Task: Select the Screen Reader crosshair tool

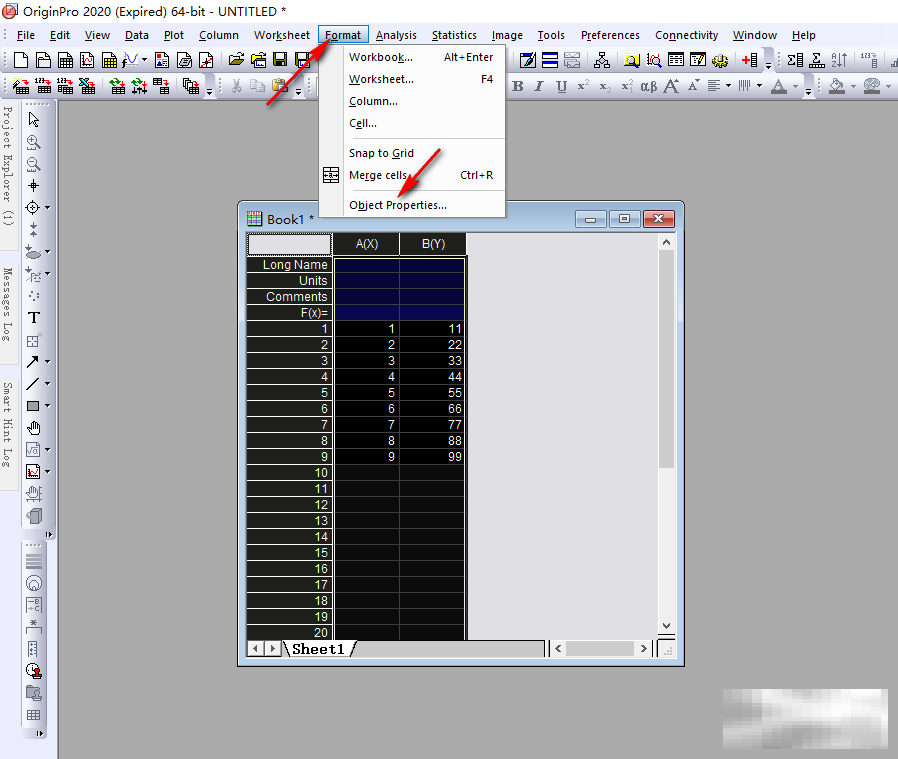Action: click(34, 186)
